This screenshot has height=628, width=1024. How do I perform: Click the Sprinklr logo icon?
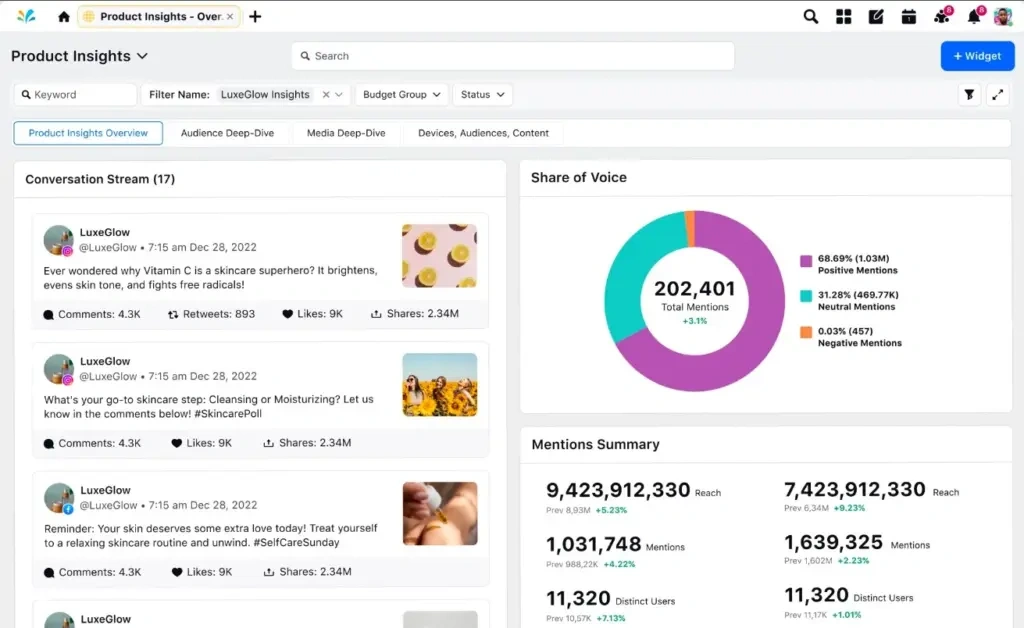click(x=26, y=16)
